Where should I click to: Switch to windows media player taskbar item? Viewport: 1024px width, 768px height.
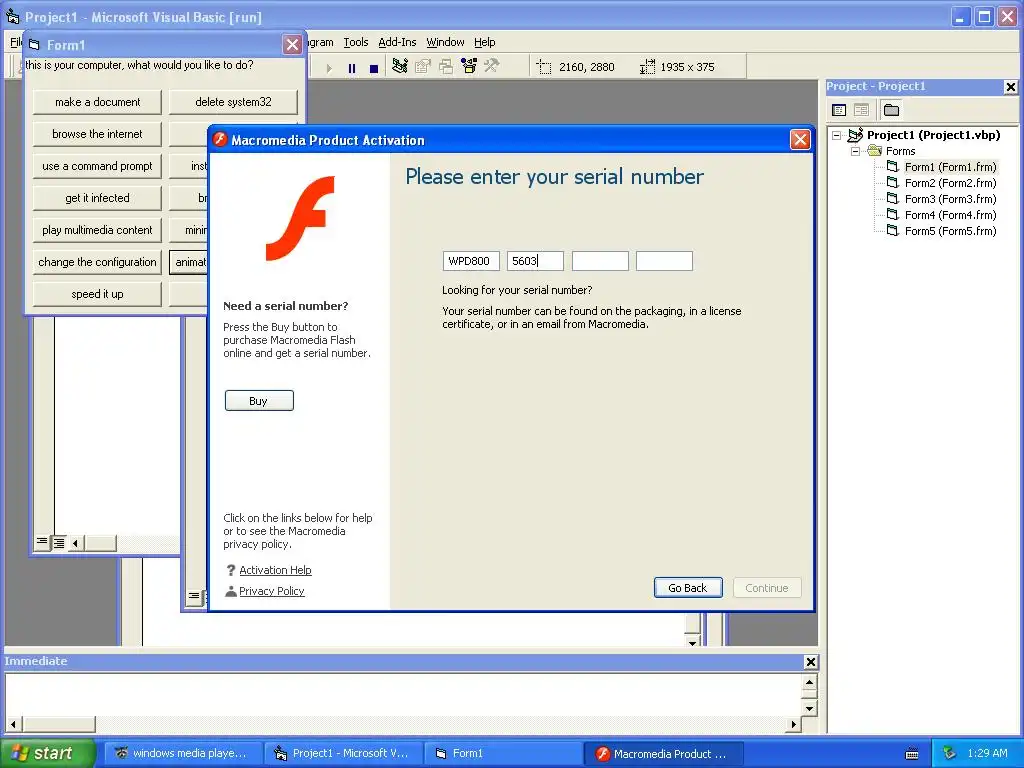(x=182, y=754)
